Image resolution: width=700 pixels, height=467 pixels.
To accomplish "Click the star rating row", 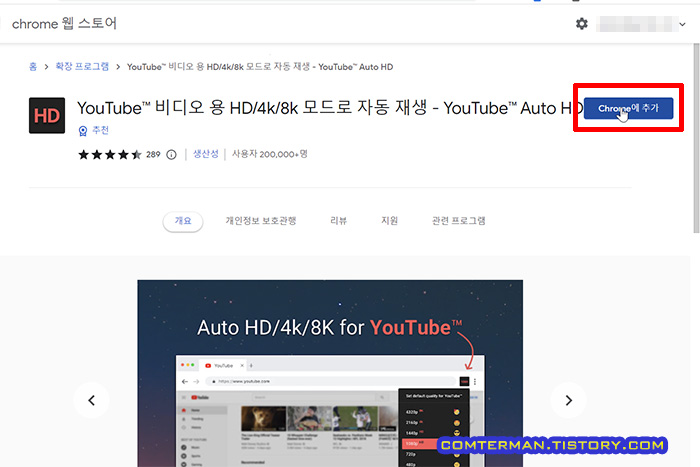I will click(x=110, y=154).
